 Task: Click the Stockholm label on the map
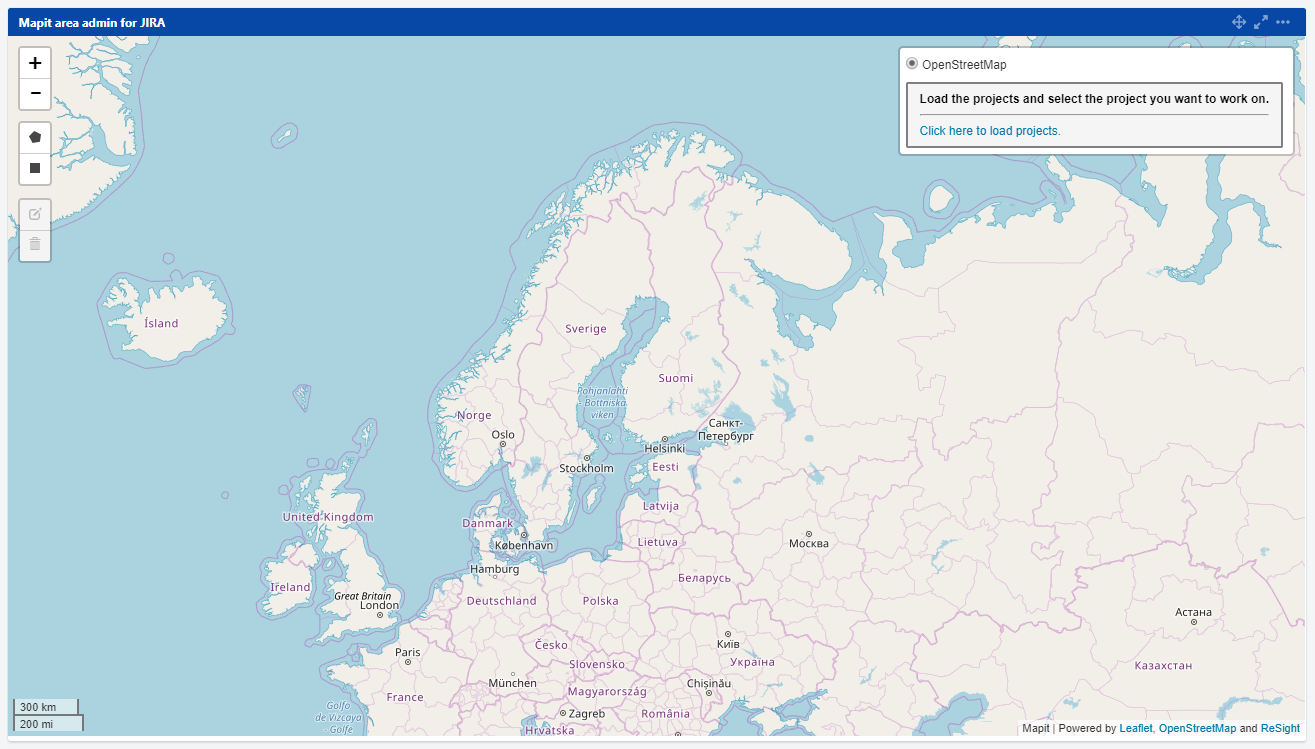(586, 468)
